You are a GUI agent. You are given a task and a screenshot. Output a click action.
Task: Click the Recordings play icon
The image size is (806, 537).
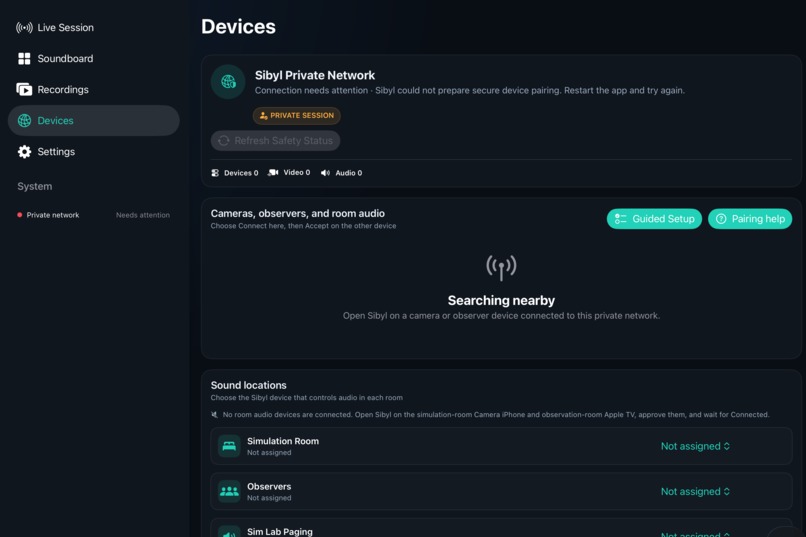pos(24,89)
